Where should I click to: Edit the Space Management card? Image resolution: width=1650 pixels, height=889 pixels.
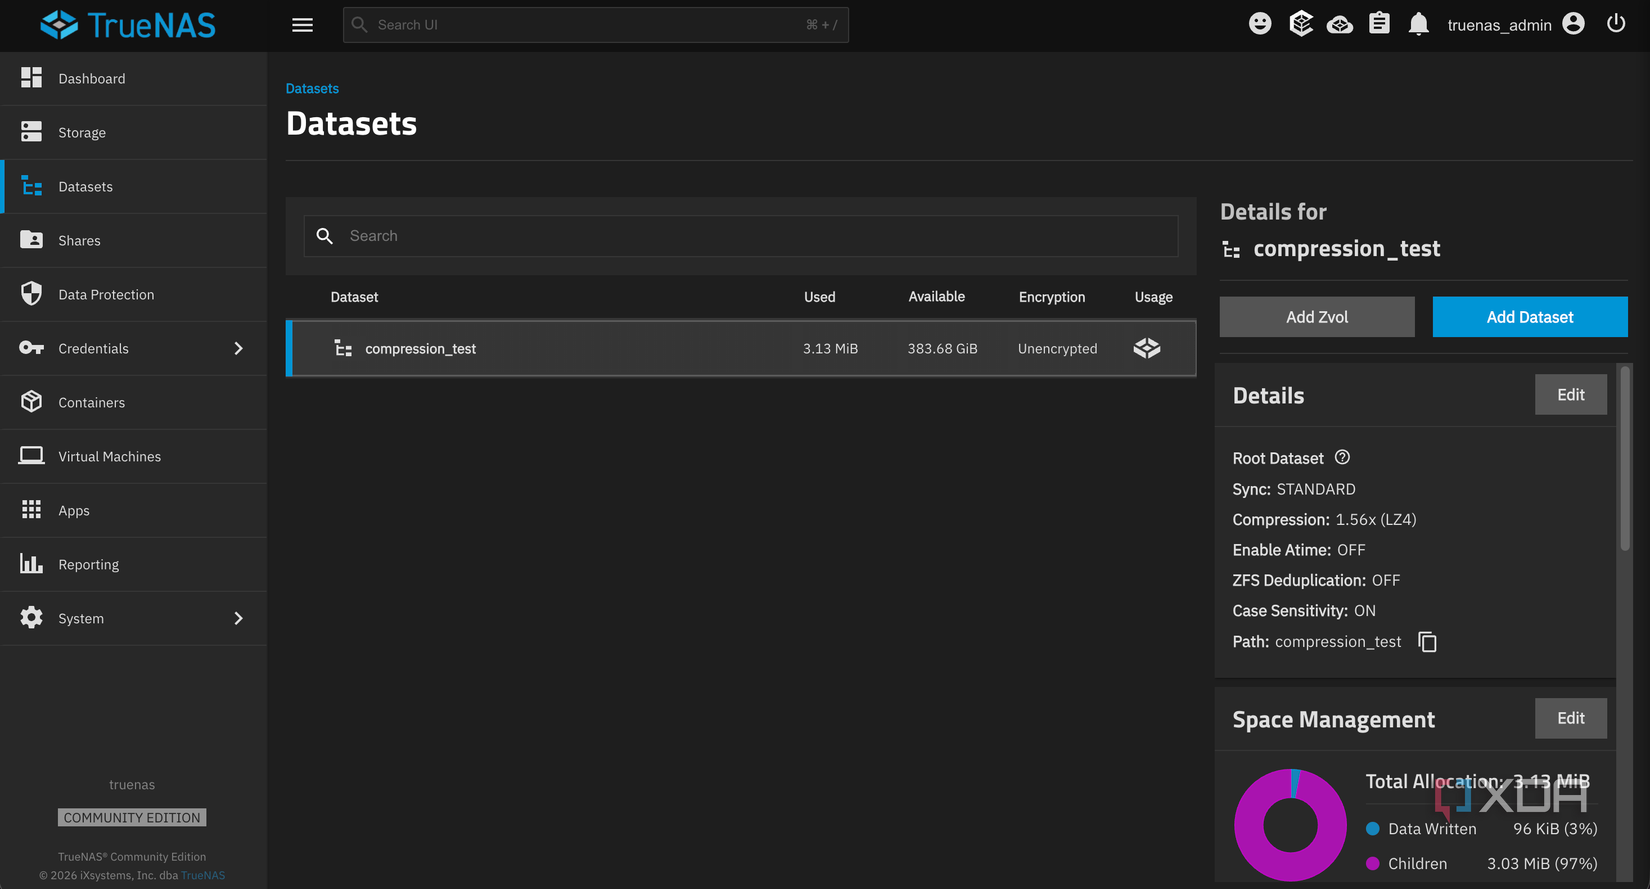coord(1571,718)
